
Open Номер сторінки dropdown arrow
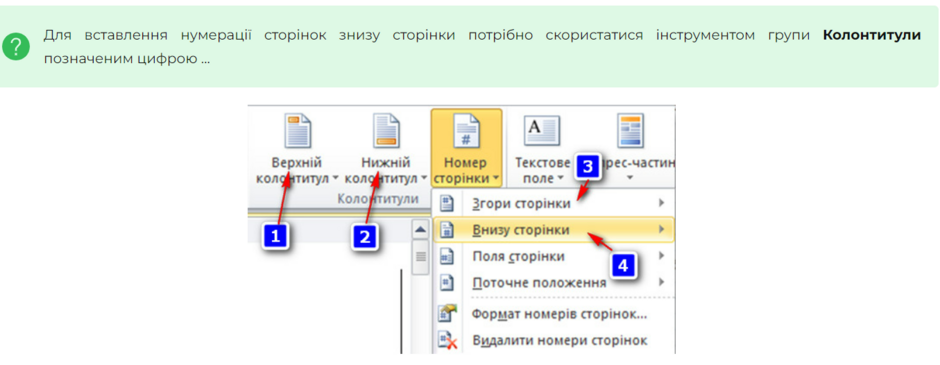pyautogui.click(x=496, y=178)
